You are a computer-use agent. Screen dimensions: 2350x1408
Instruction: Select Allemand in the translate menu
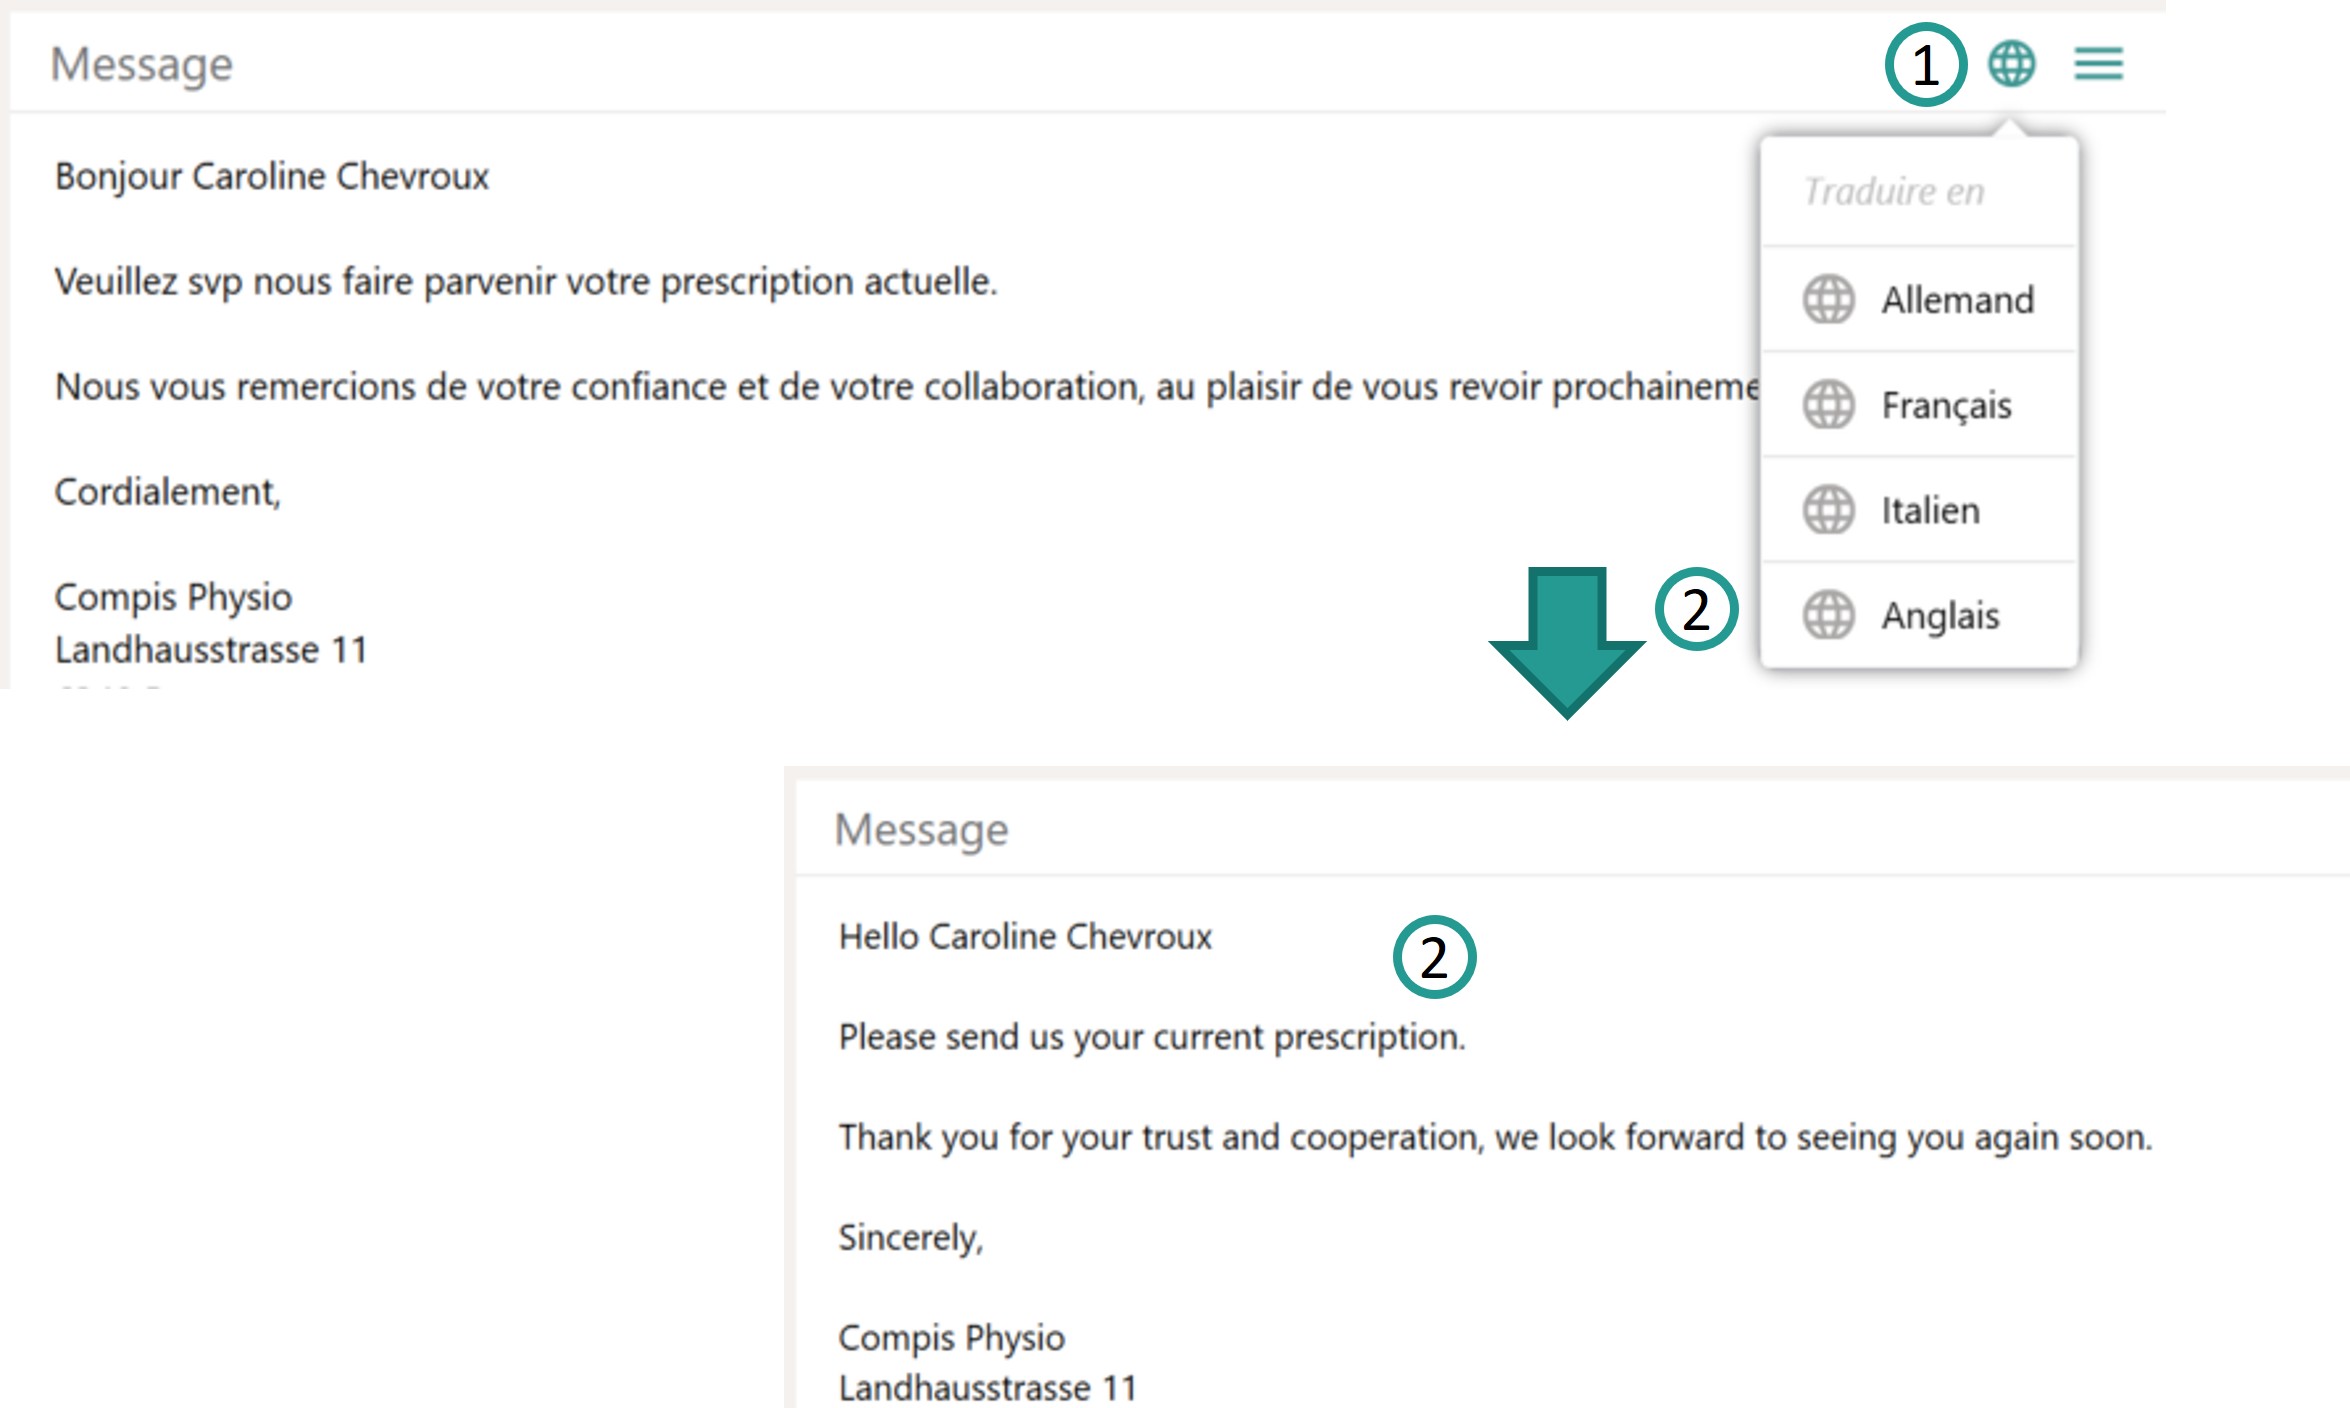click(1957, 300)
